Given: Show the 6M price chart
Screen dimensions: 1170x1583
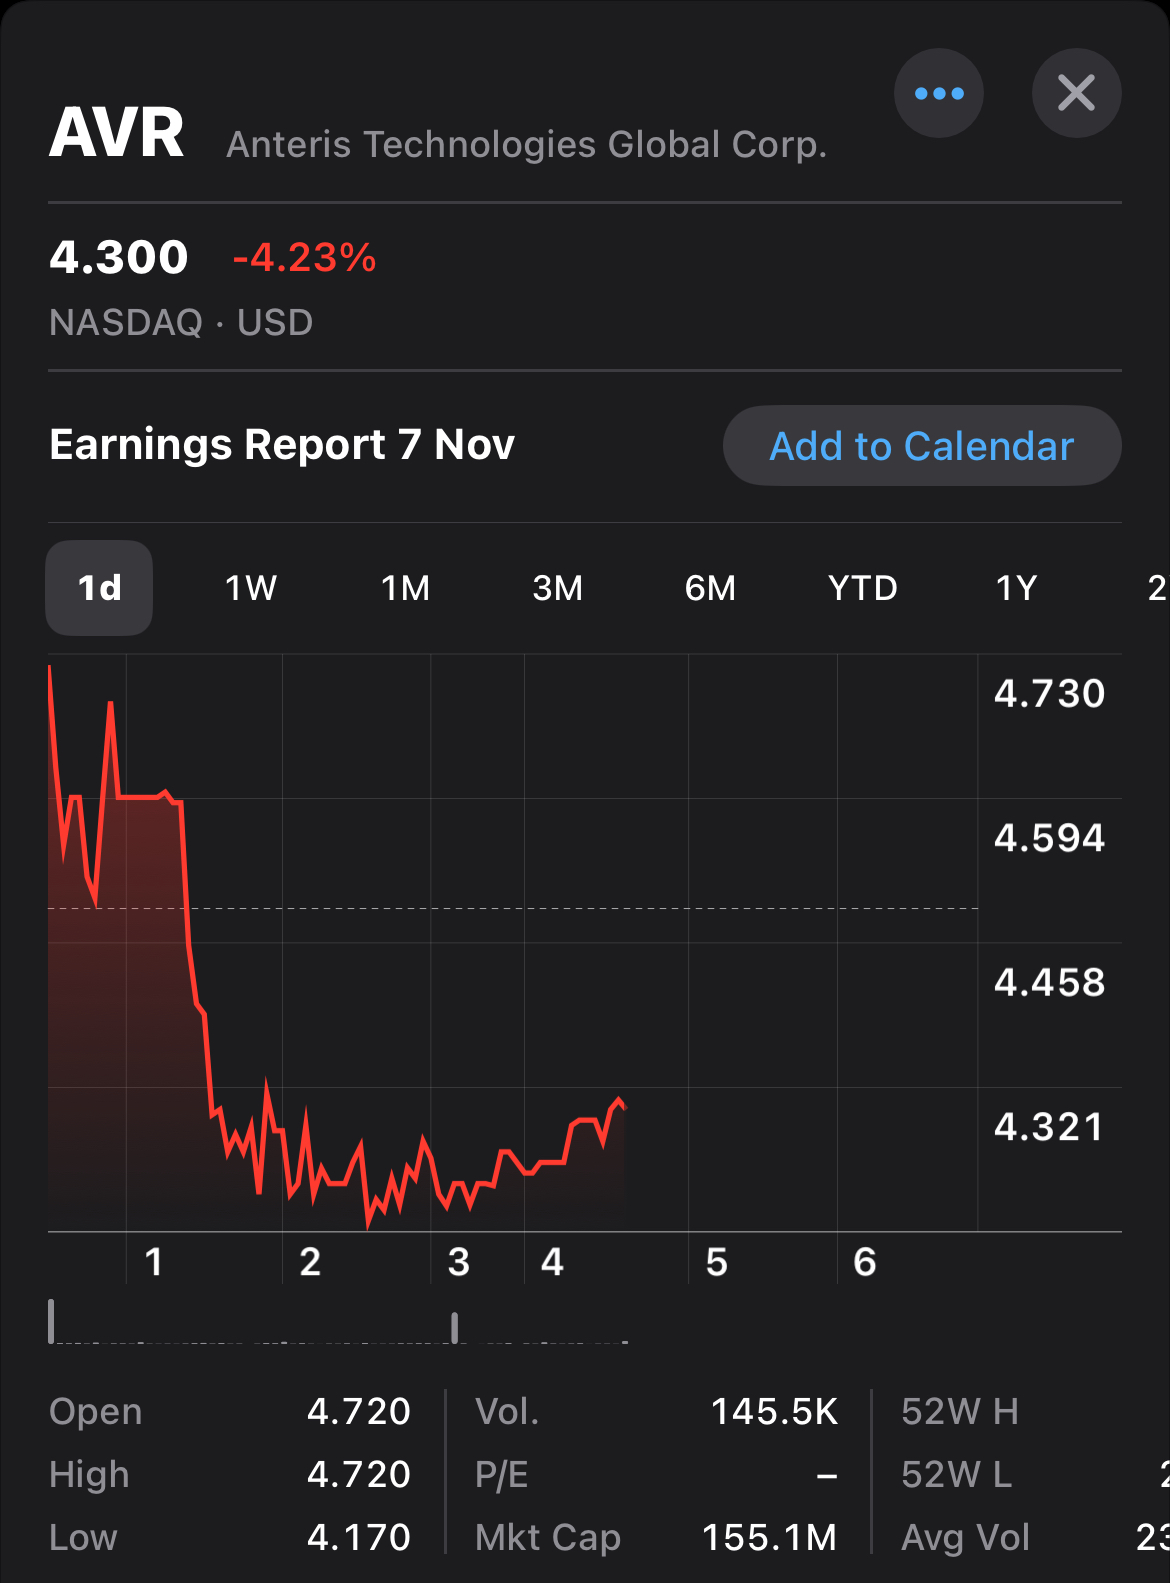Looking at the screenshot, I should tap(710, 588).
